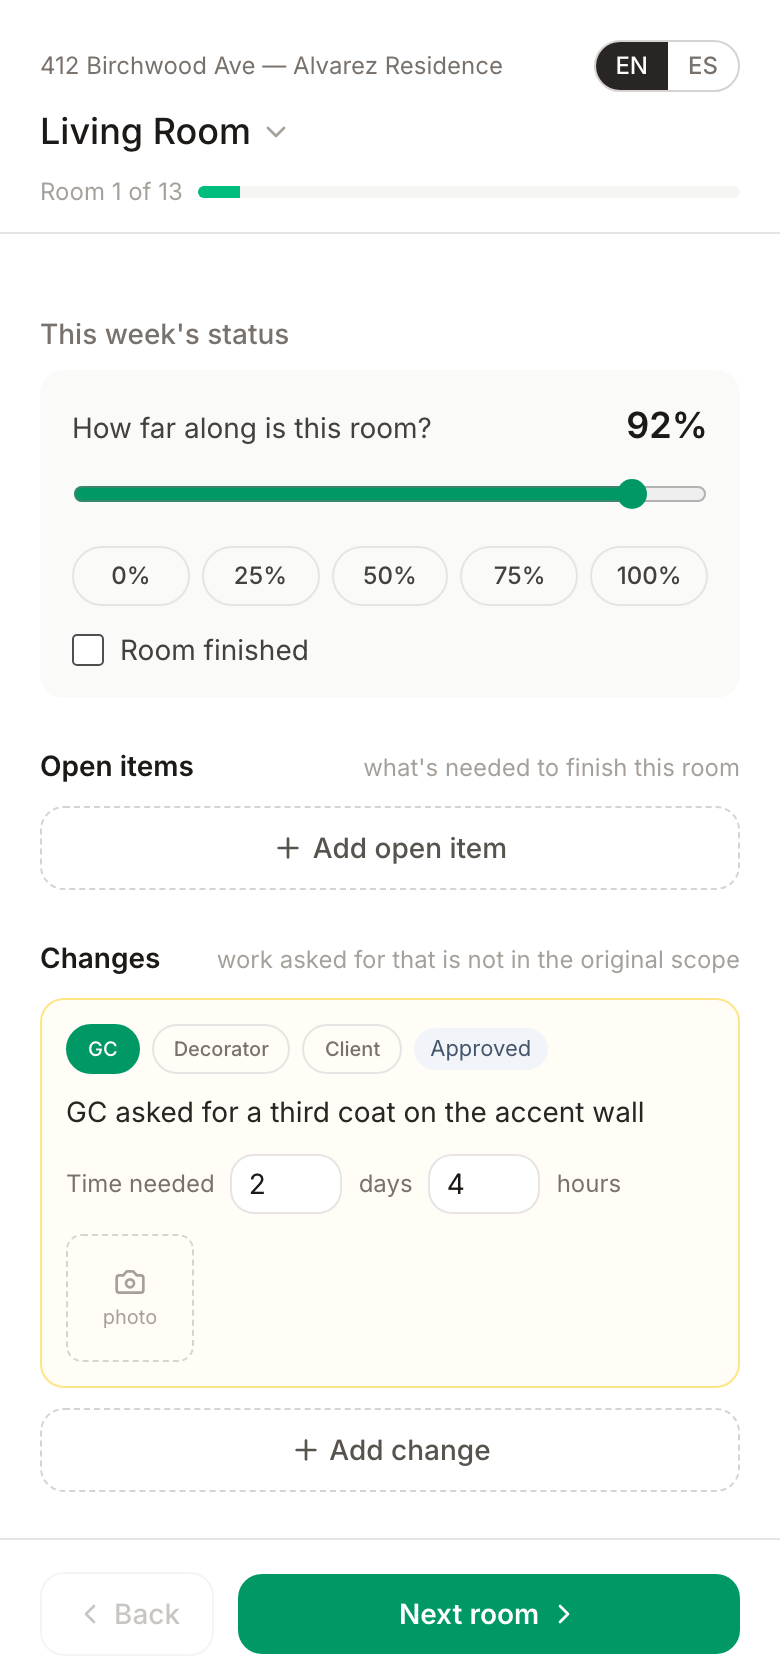
Task: Click the plus icon beside Add change
Action: point(306,1450)
